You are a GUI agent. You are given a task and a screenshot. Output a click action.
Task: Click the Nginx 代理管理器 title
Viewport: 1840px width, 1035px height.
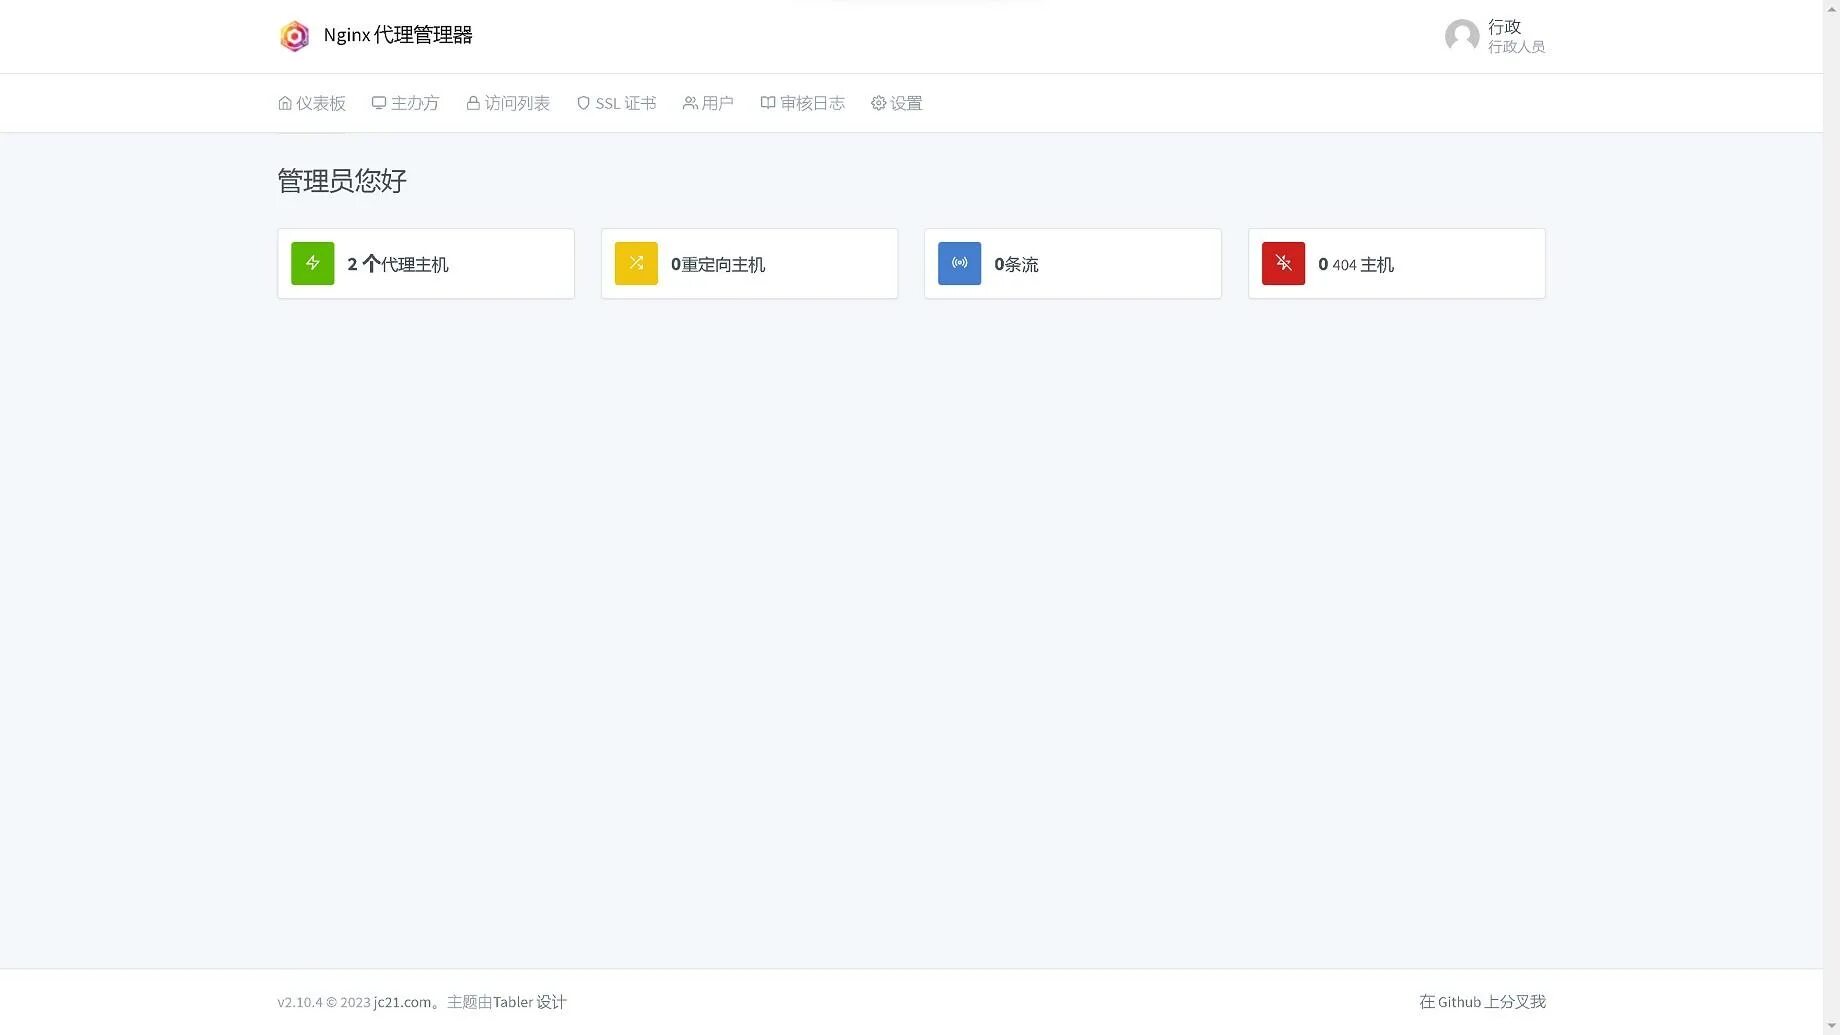[x=398, y=35]
